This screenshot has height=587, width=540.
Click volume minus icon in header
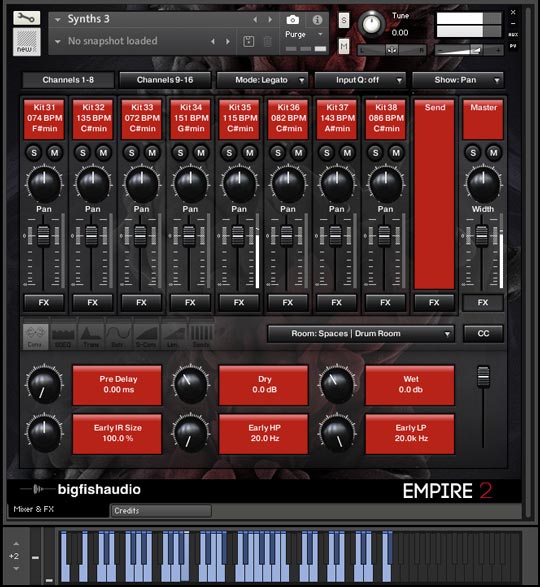(x=440, y=50)
